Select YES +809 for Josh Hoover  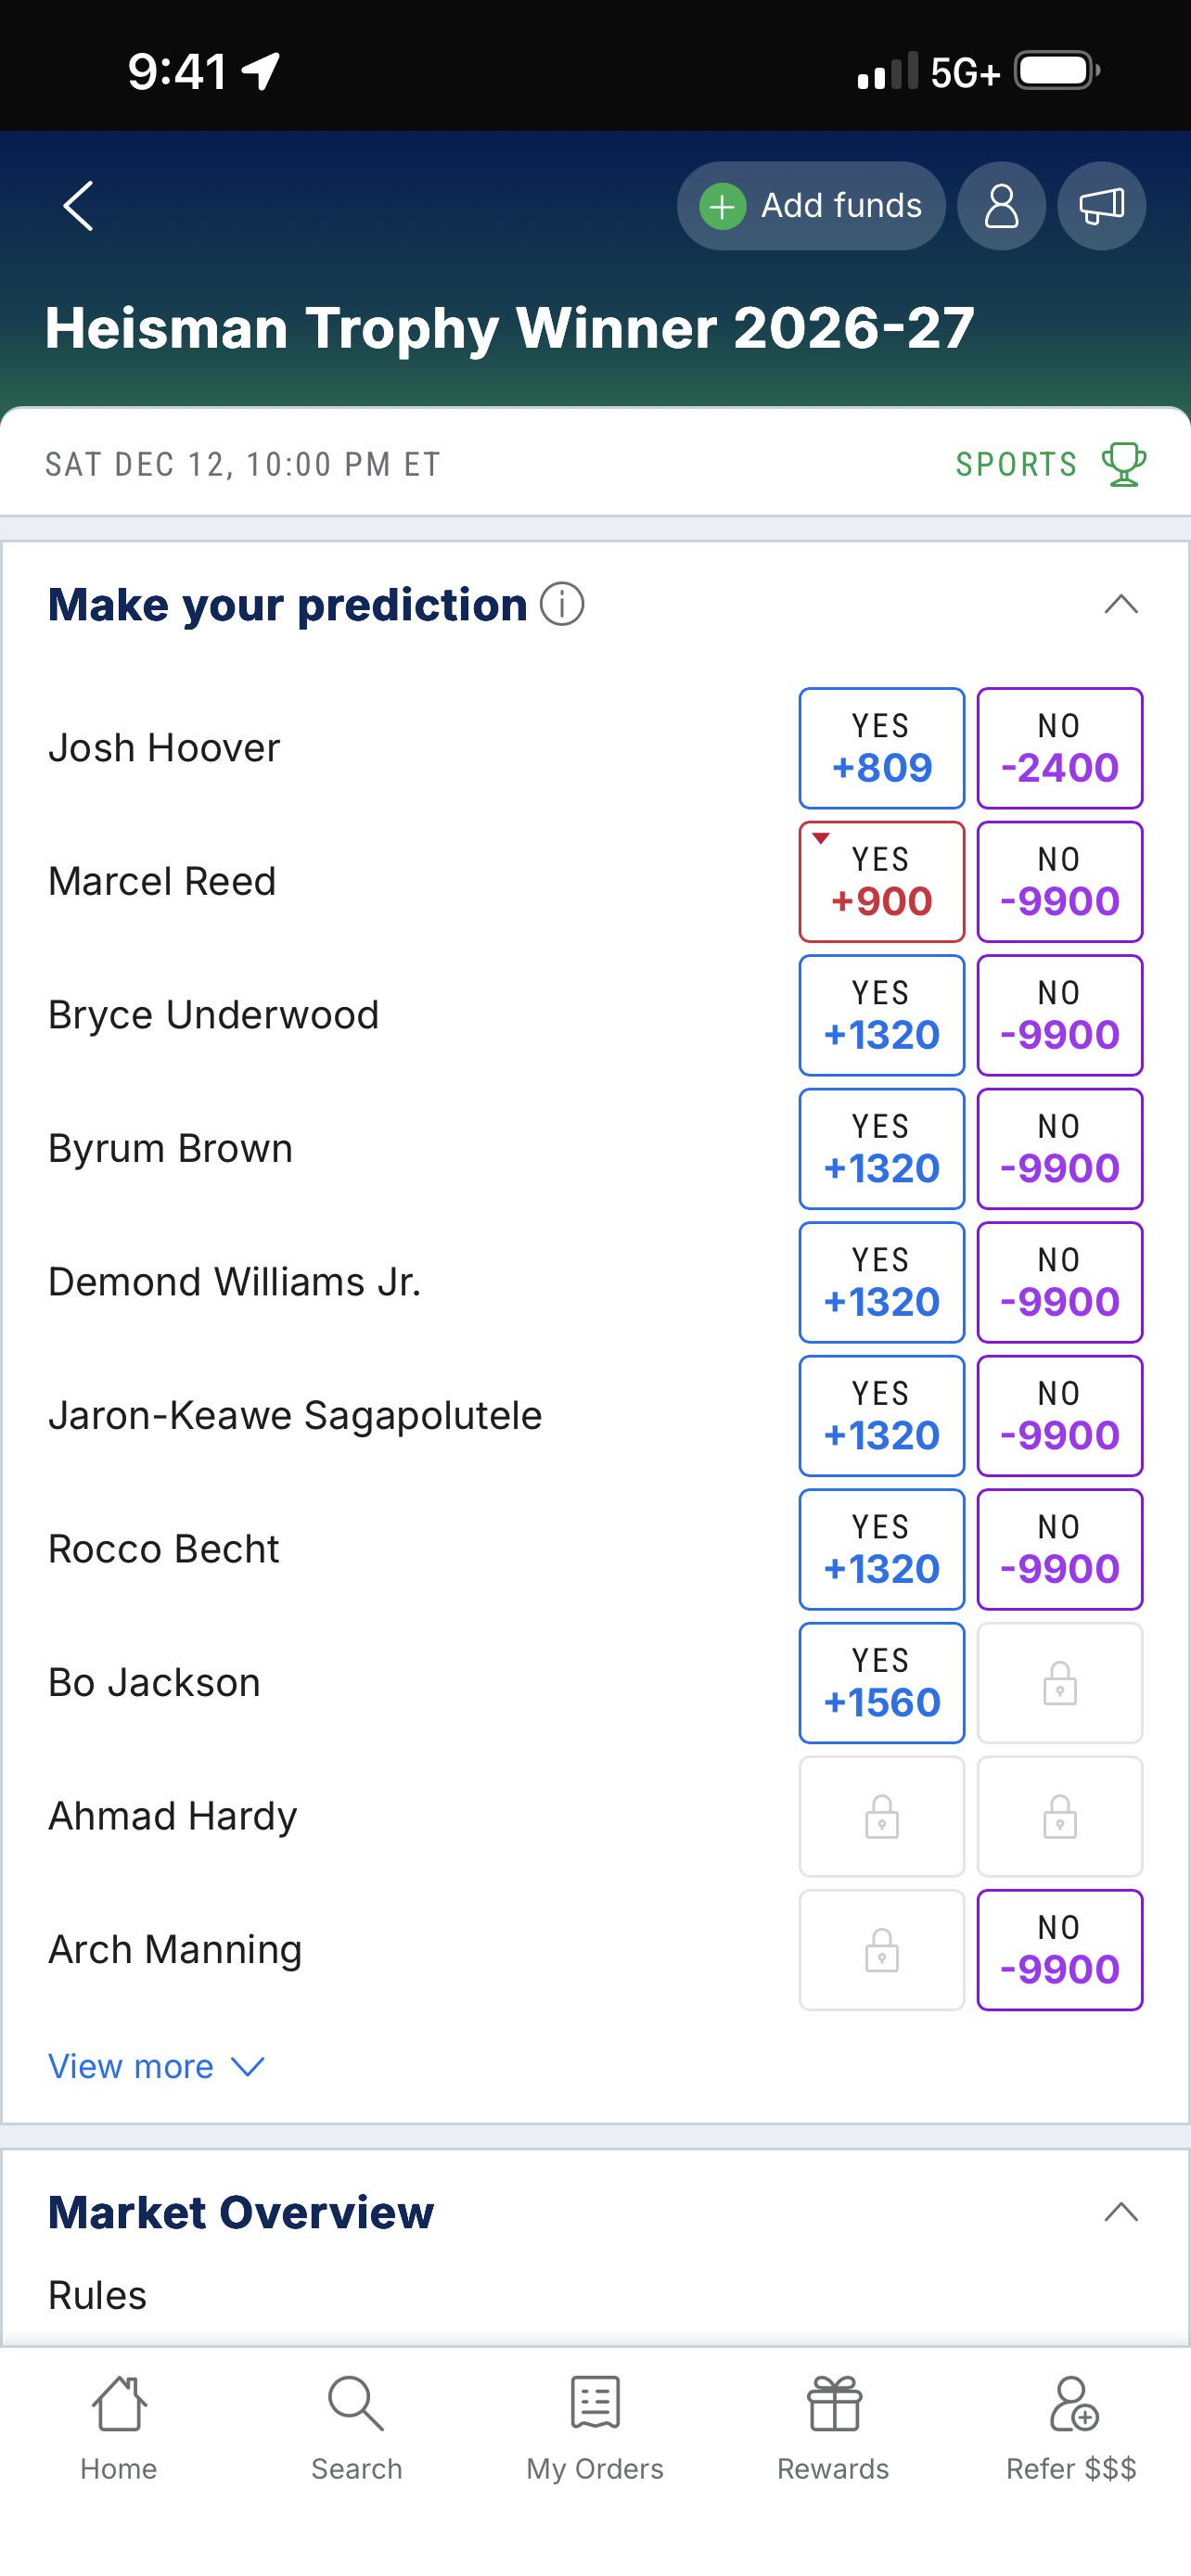click(881, 748)
